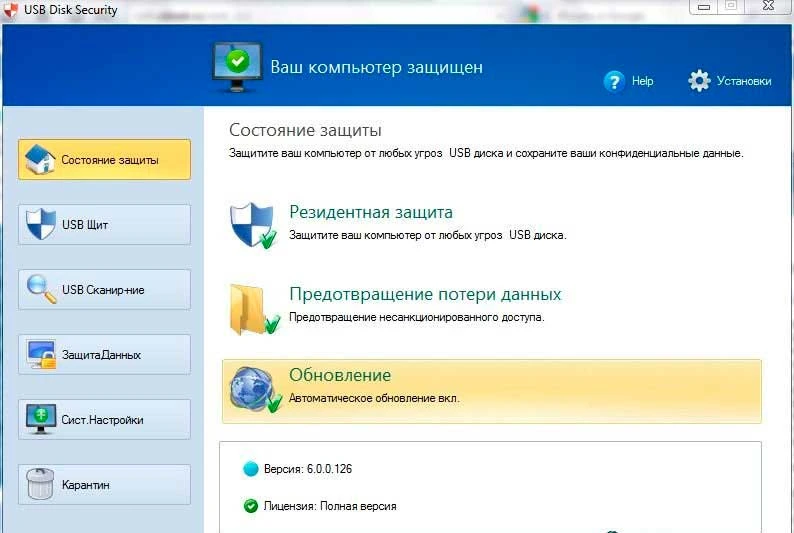Click the shield icon beside USB Щит
This screenshot has width=794, height=533.
pyautogui.click(x=41, y=224)
